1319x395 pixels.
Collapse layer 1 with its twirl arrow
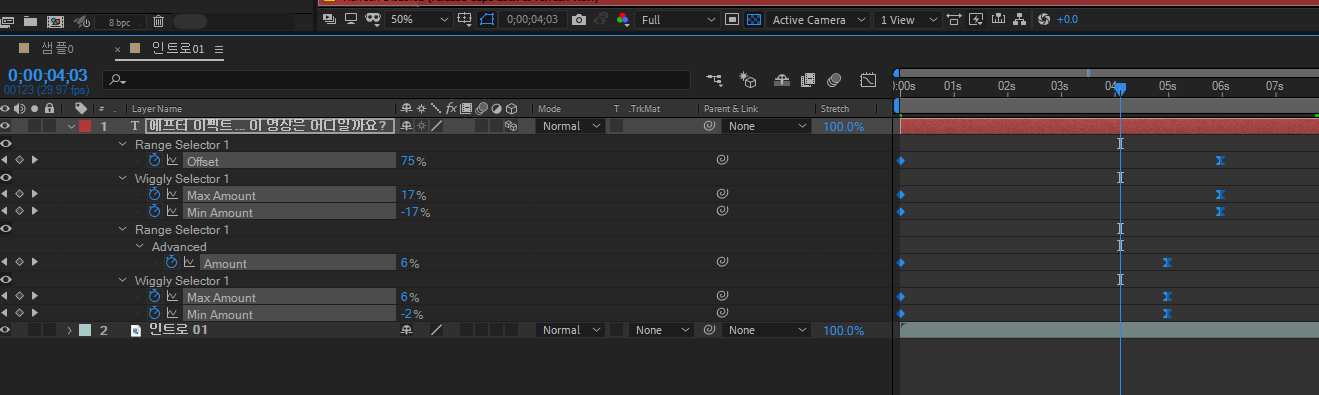(x=71, y=126)
